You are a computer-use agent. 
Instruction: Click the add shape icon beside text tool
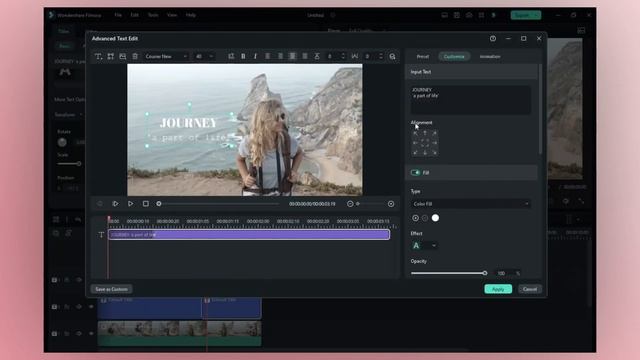111,56
